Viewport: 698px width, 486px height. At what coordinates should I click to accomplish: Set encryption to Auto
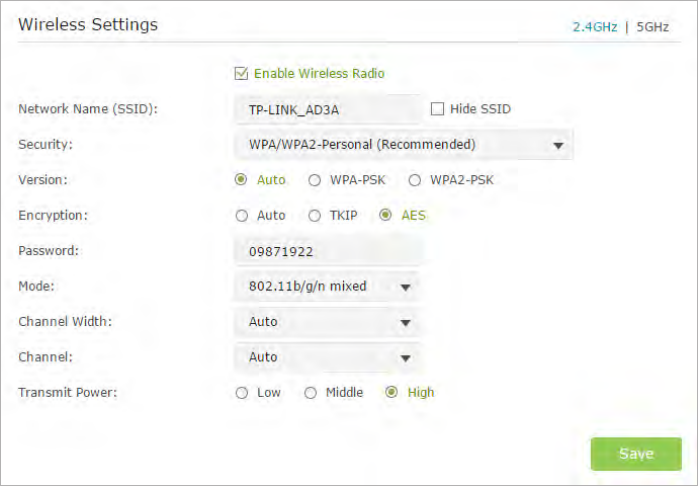[241, 216]
